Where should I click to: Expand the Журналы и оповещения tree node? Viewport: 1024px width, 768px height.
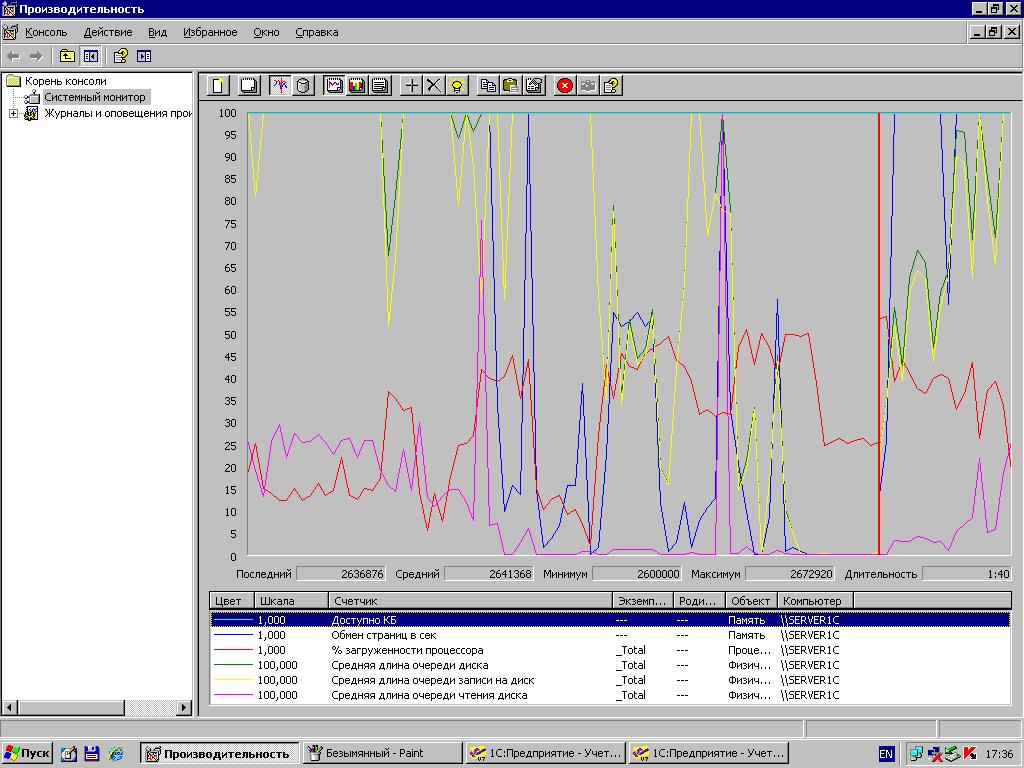pyautogui.click(x=14, y=113)
